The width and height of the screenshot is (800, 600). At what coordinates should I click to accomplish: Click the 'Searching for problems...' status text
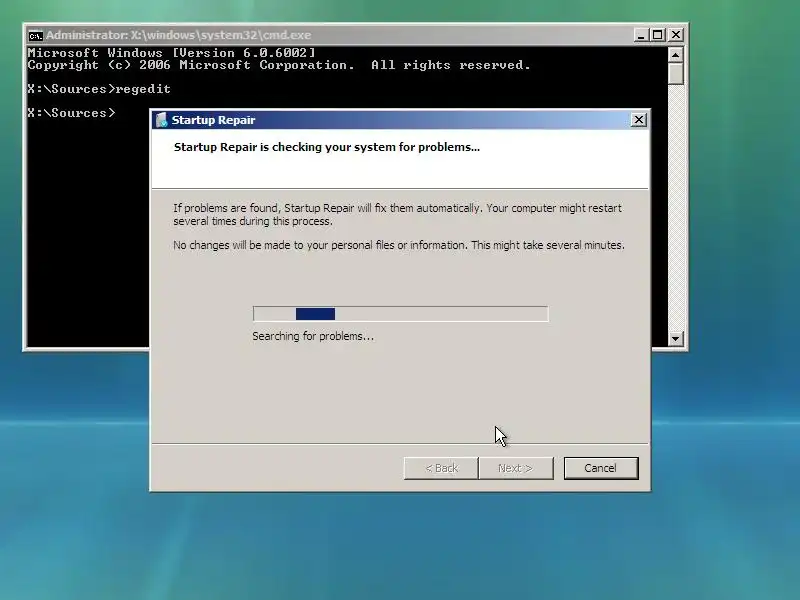(x=313, y=336)
